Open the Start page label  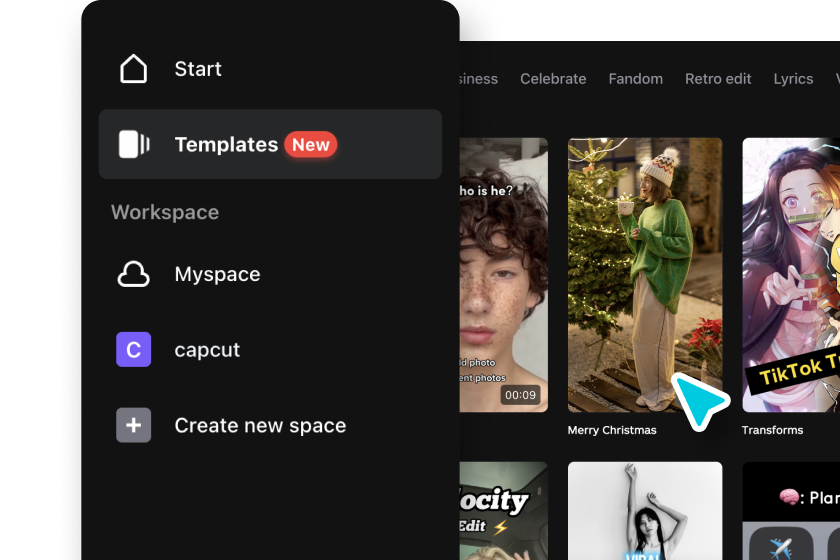[198, 69]
